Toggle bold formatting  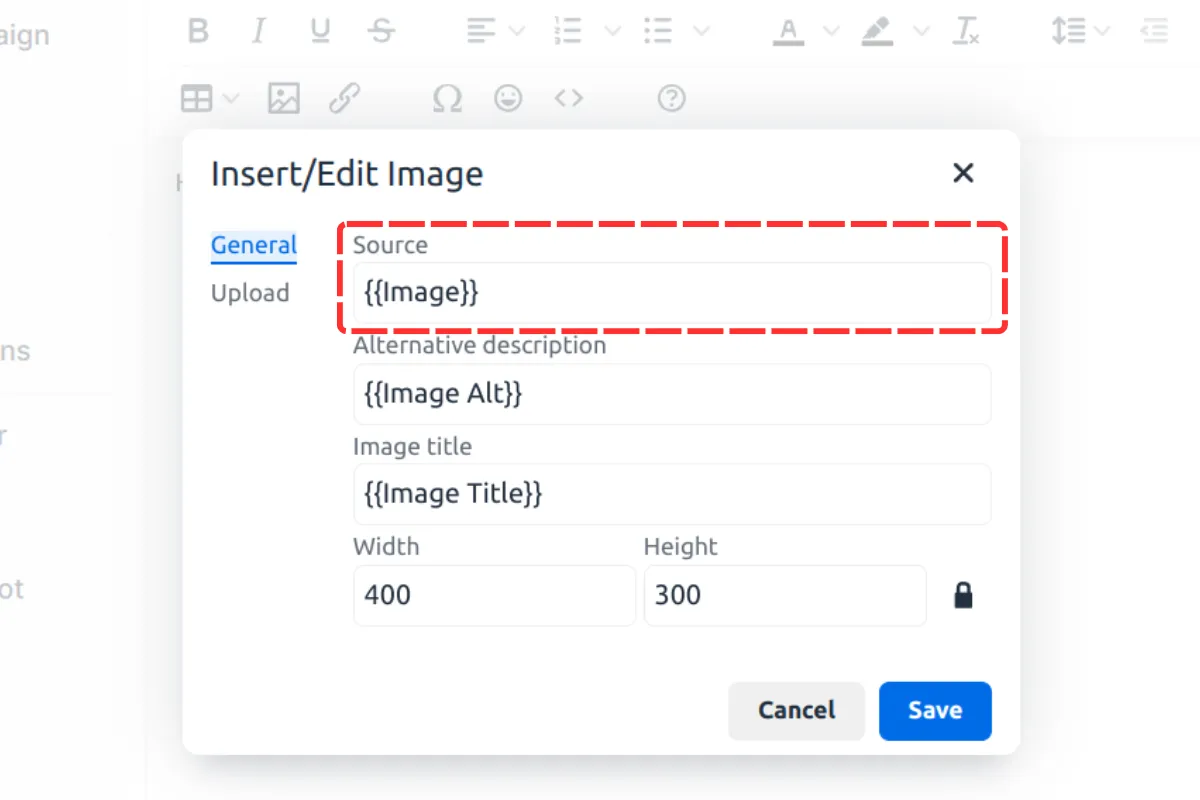197,31
